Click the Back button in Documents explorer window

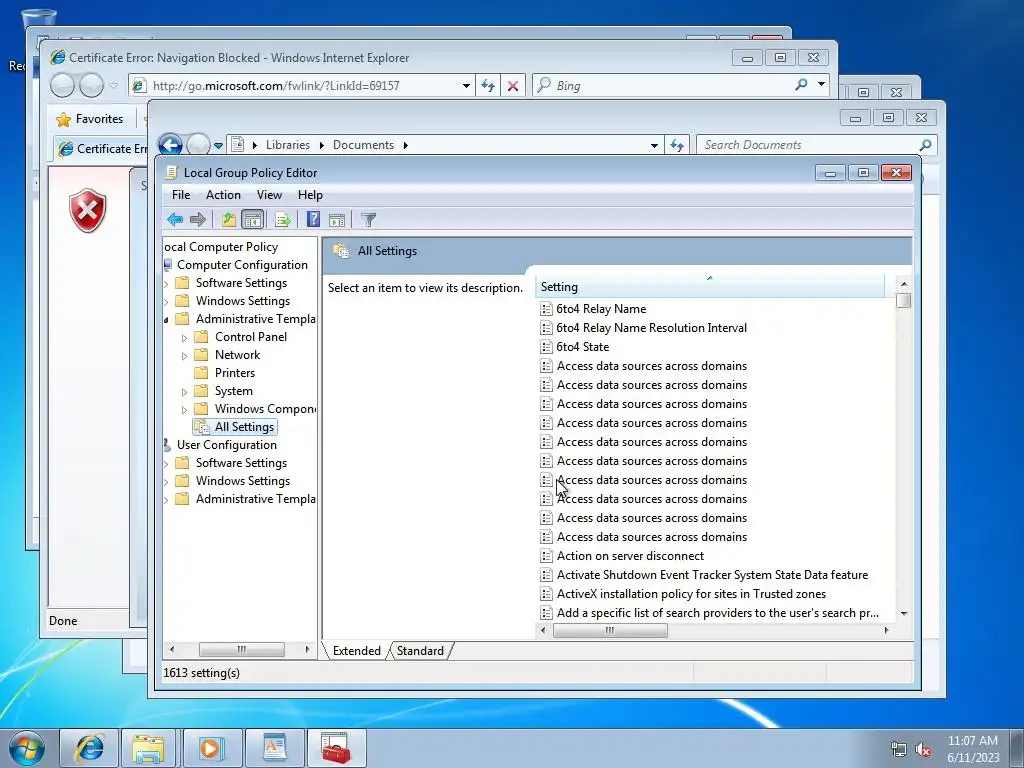tap(170, 144)
